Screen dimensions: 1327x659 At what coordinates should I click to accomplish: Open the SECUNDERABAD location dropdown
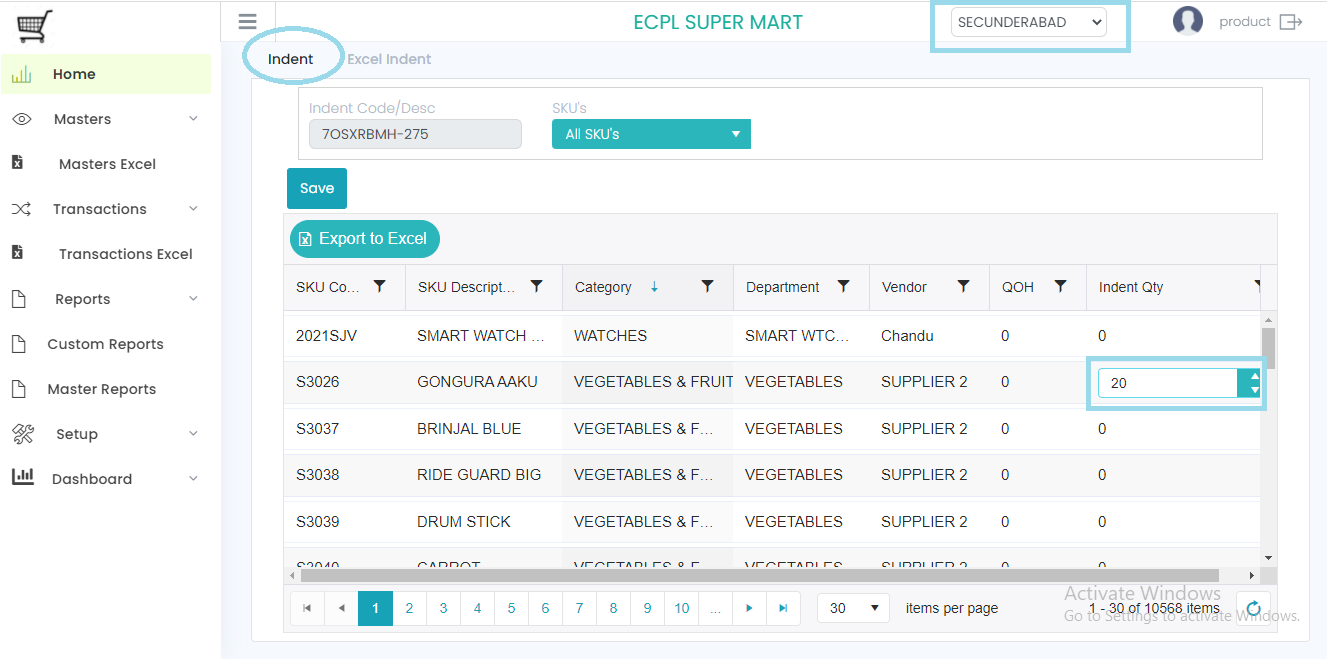[x=1028, y=22]
